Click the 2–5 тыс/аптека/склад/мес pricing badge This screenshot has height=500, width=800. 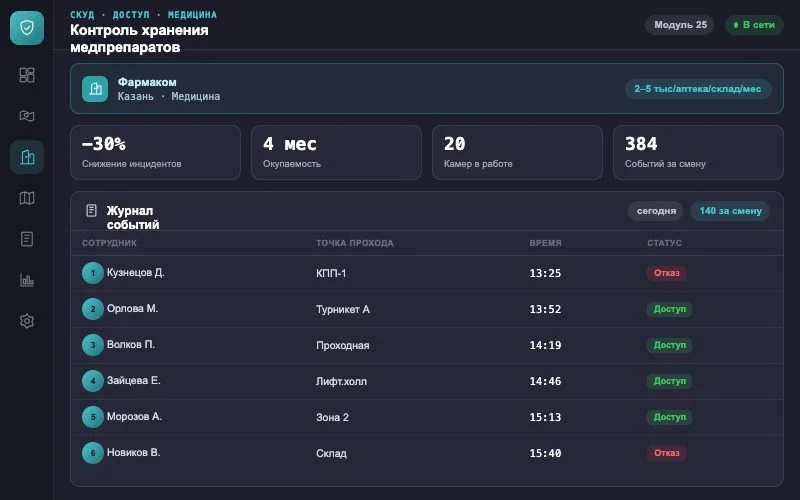tap(697, 89)
